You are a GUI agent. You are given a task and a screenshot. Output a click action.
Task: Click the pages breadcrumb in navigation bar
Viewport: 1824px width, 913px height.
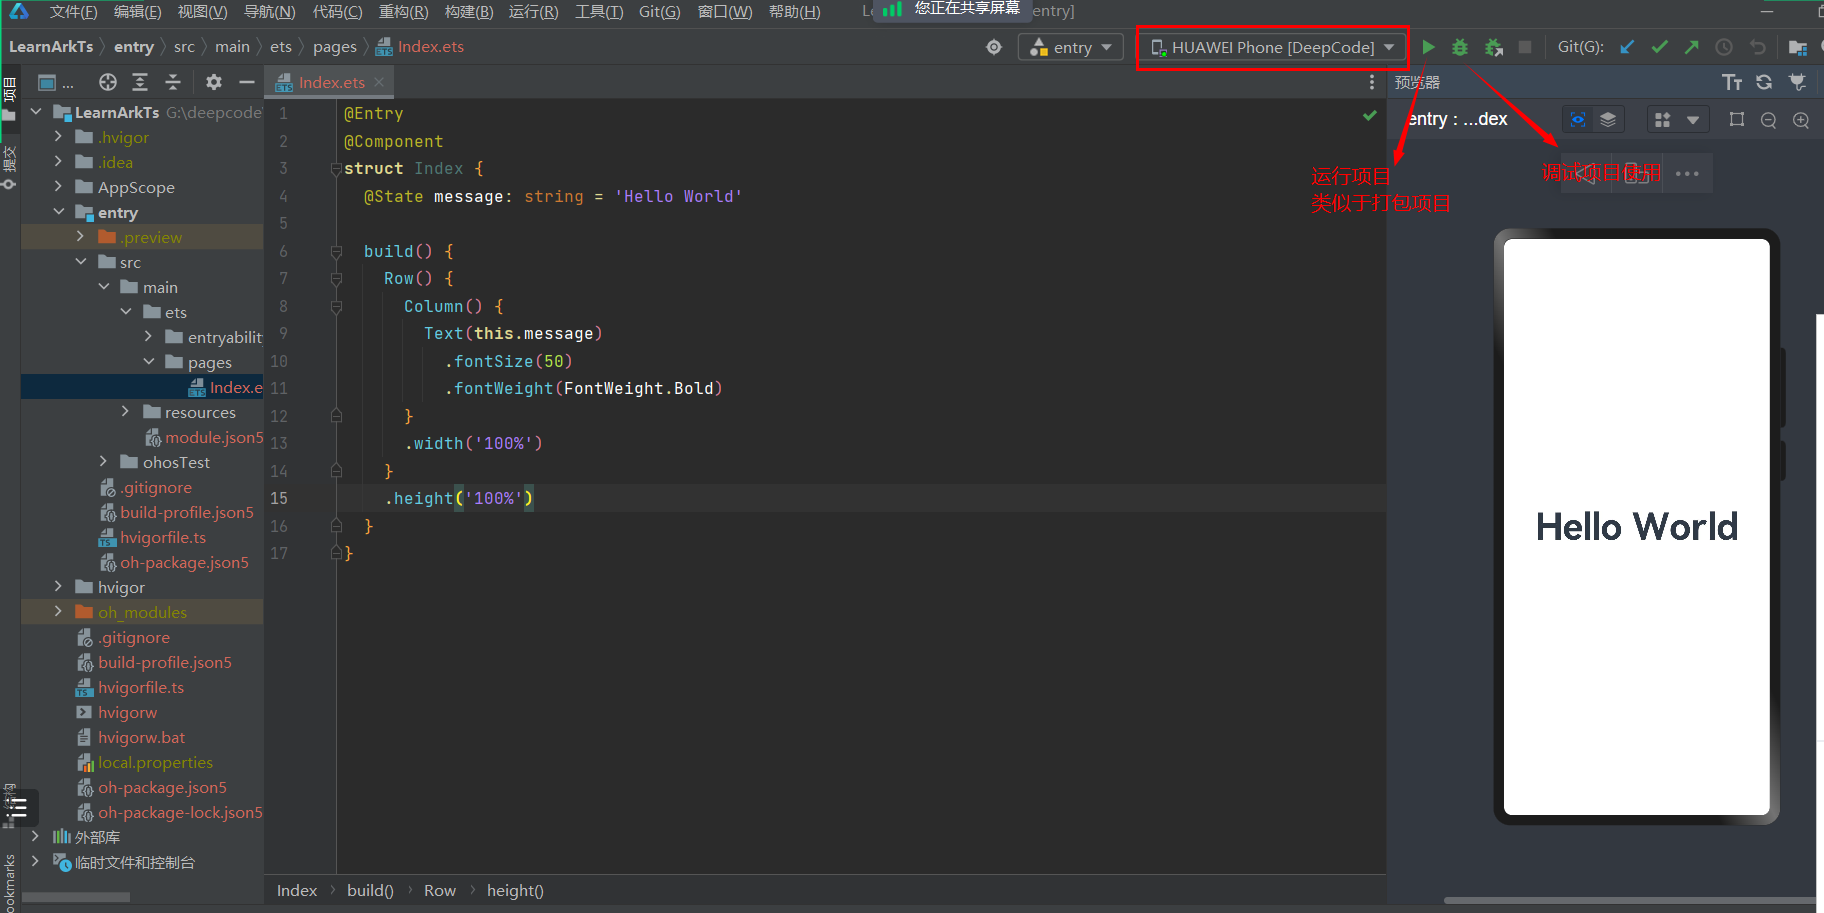tap(334, 47)
